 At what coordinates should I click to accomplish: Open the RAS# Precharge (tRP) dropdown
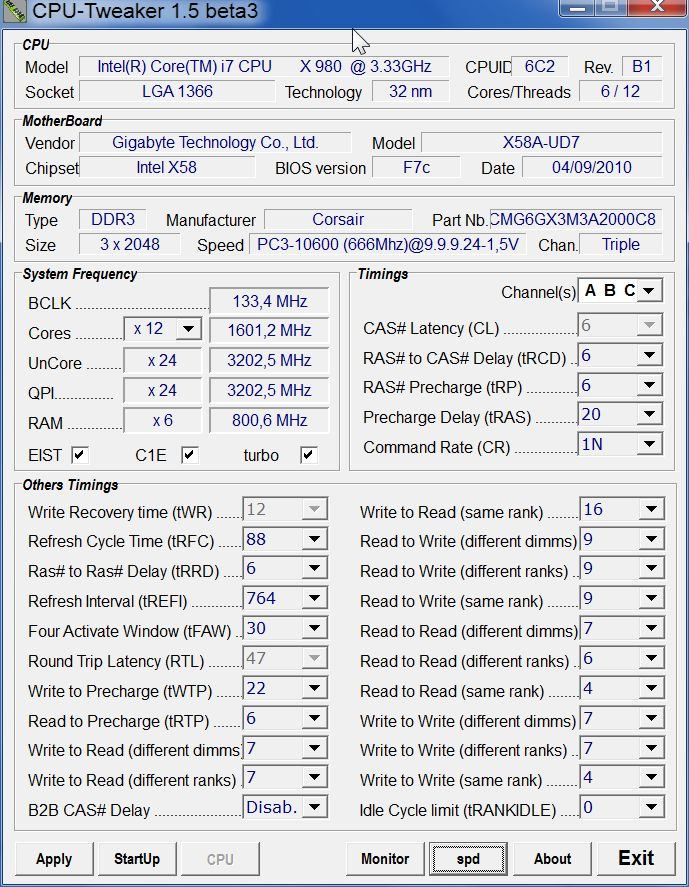click(x=620, y=385)
